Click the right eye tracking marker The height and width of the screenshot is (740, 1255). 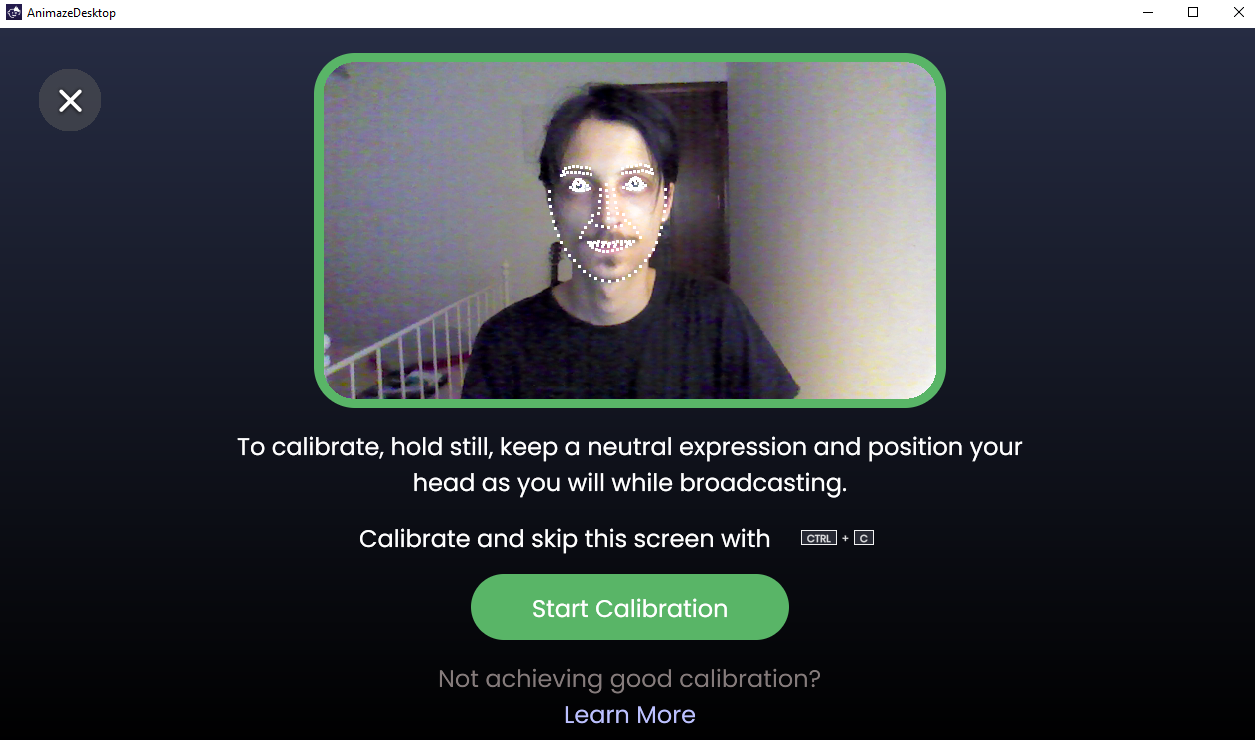point(634,184)
